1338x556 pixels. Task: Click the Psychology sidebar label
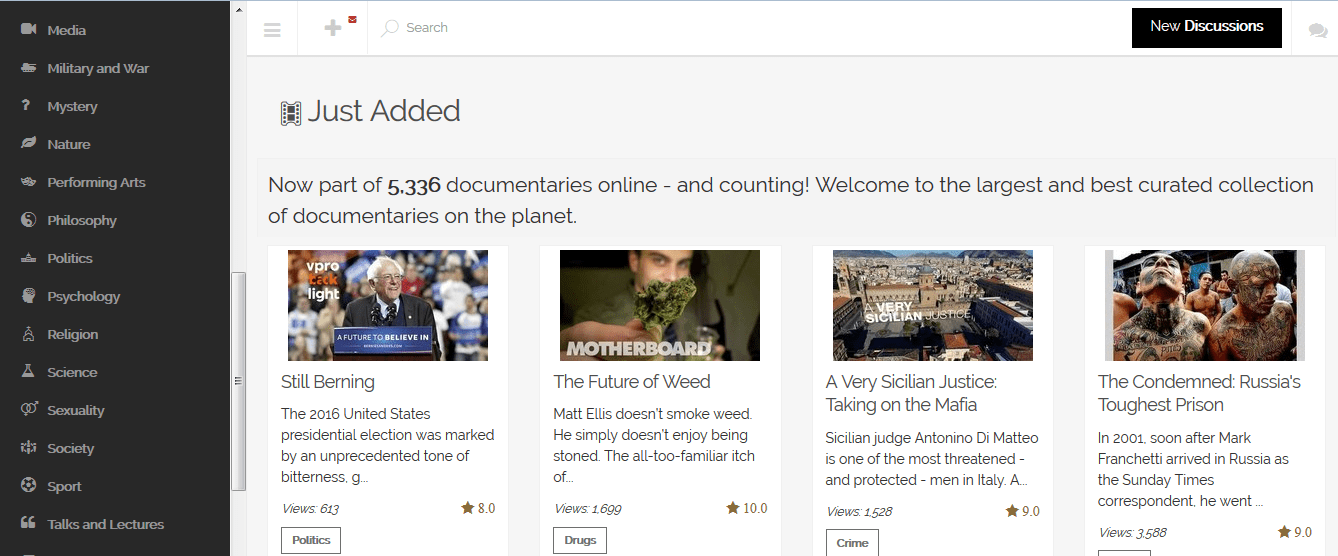pyautogui.click(x=83, y=296)
